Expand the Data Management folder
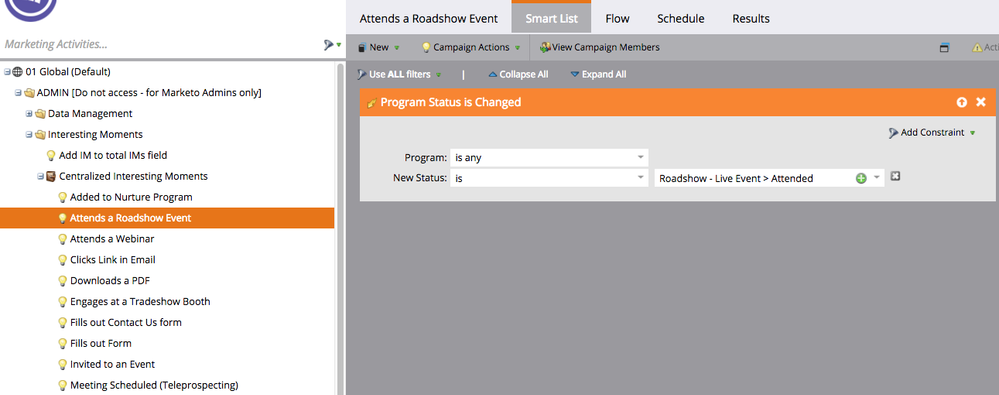 29,113
